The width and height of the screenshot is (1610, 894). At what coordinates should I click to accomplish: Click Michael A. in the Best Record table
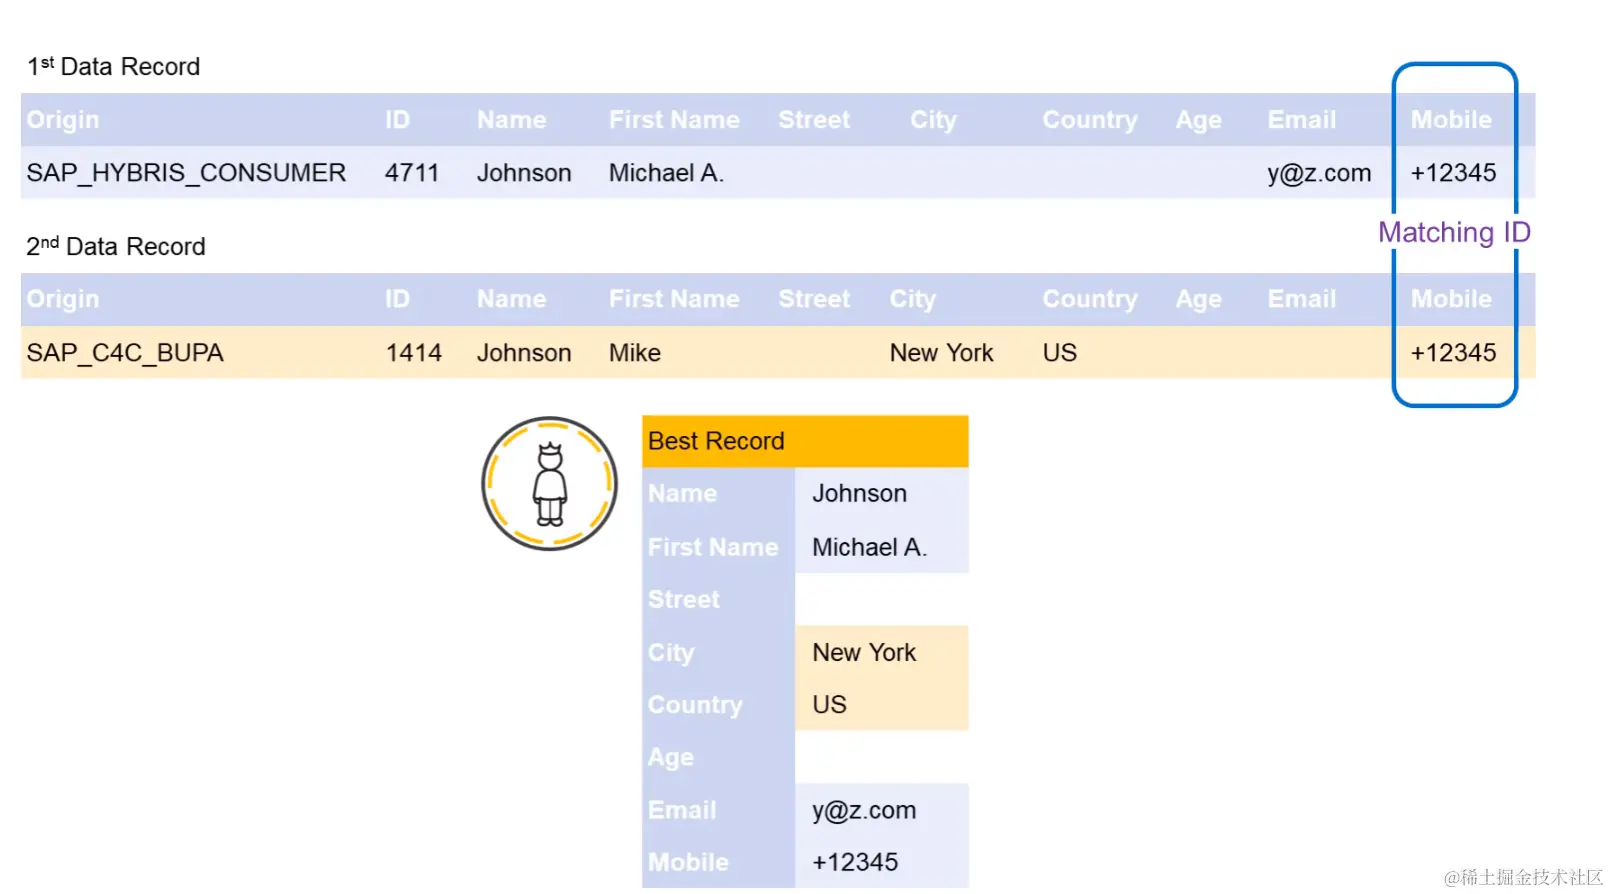point(869,547)
